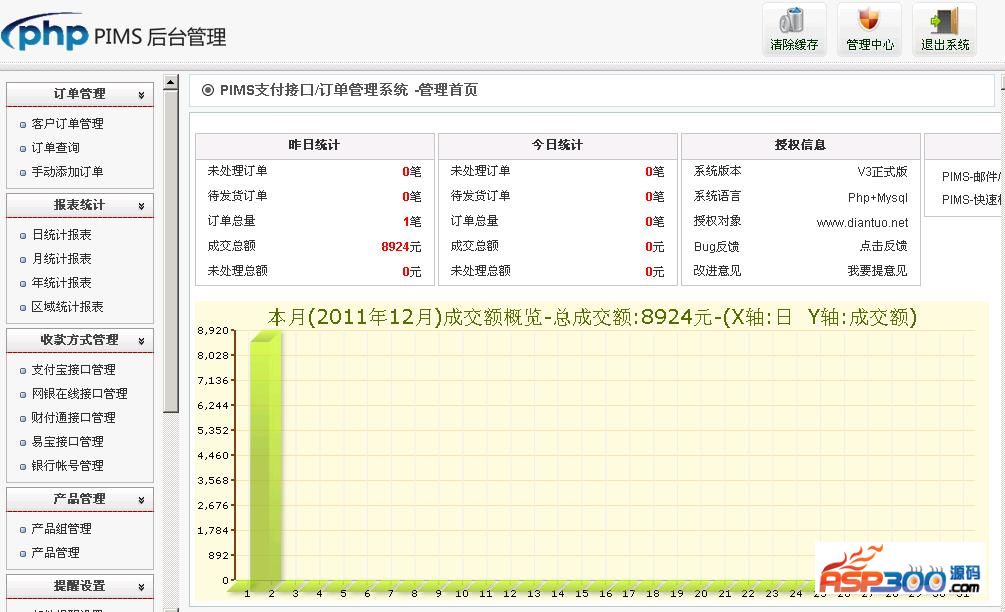Click bullet icon beside 支付宝接口管理
This screenshot has width=1005, height=612.
coord(23,371)
